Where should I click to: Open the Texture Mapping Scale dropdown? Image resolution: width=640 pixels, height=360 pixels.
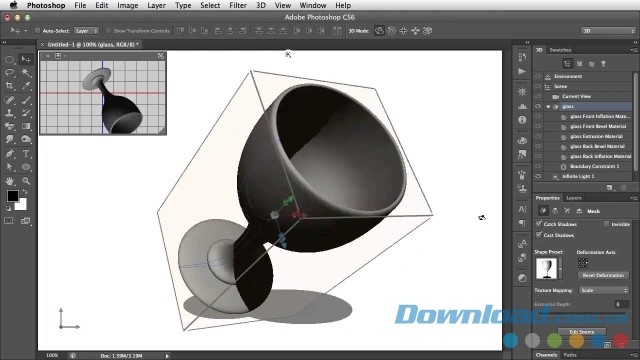click(x=604, y=290)
